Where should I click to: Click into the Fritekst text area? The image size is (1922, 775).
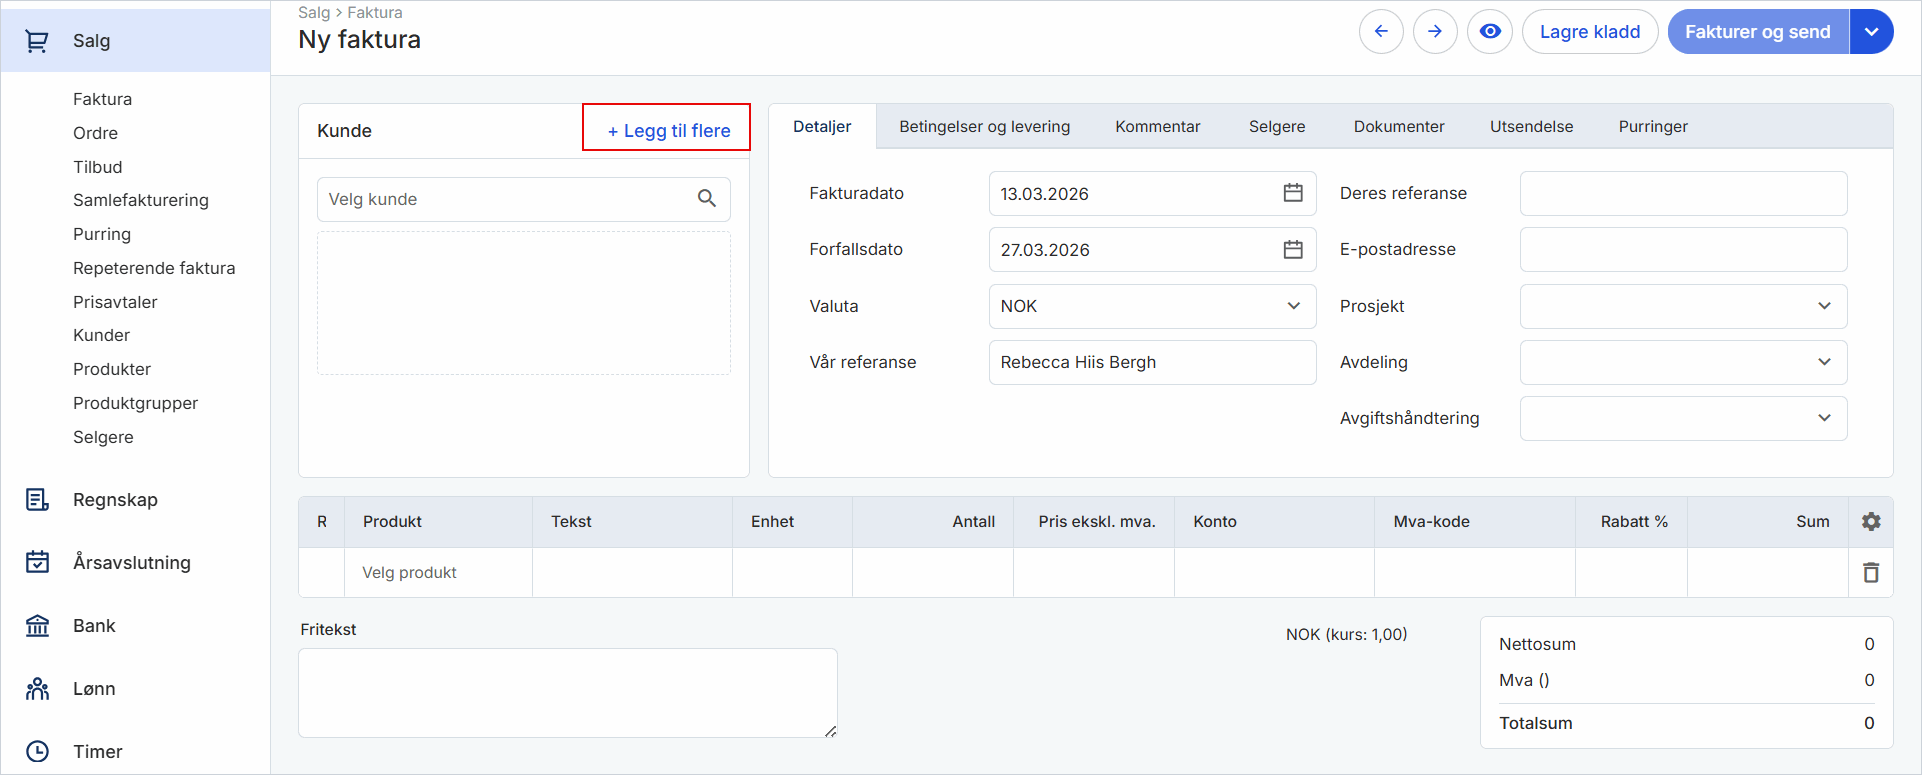click(x=567, y=692)
